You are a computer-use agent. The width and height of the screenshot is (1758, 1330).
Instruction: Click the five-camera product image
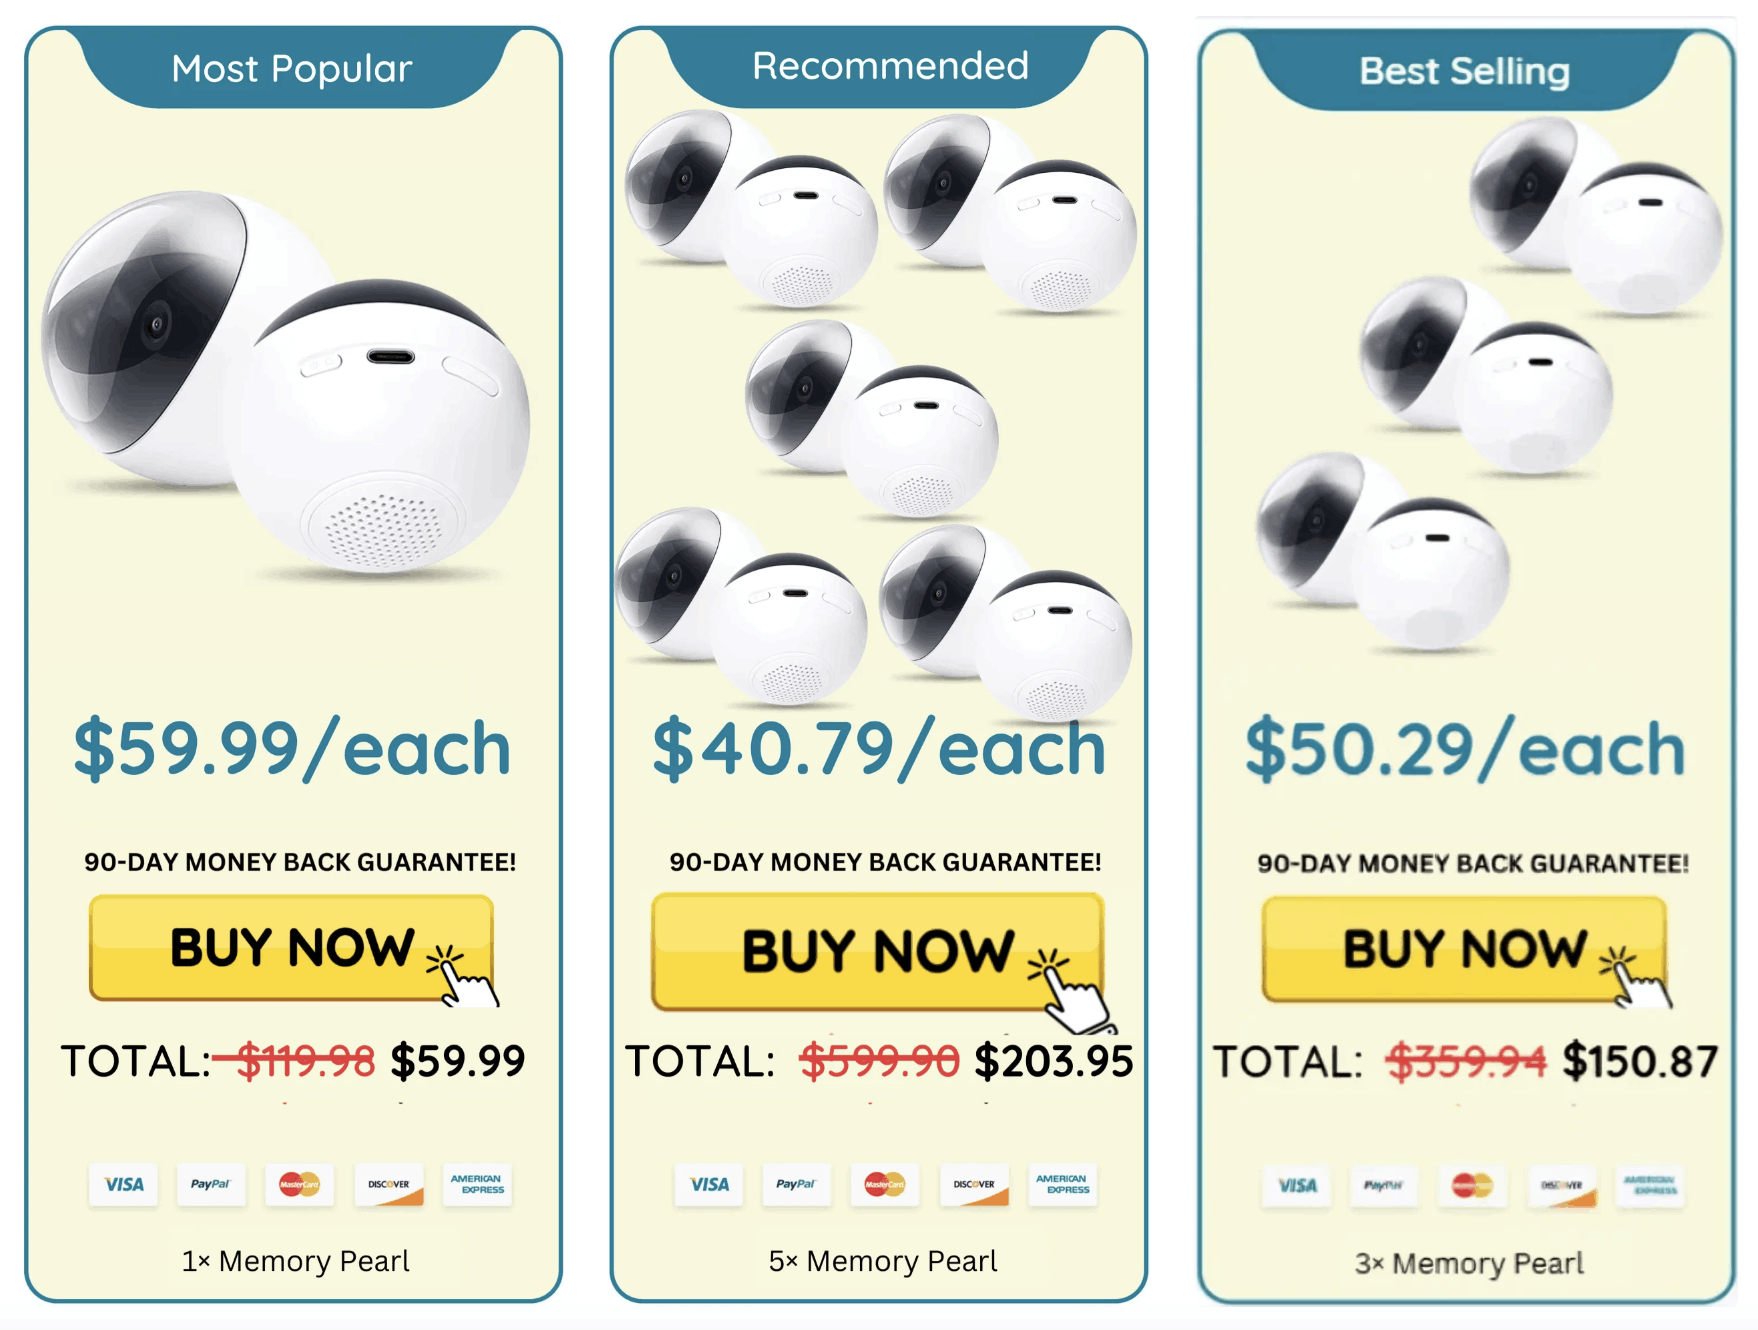click(x=878, y=410)
